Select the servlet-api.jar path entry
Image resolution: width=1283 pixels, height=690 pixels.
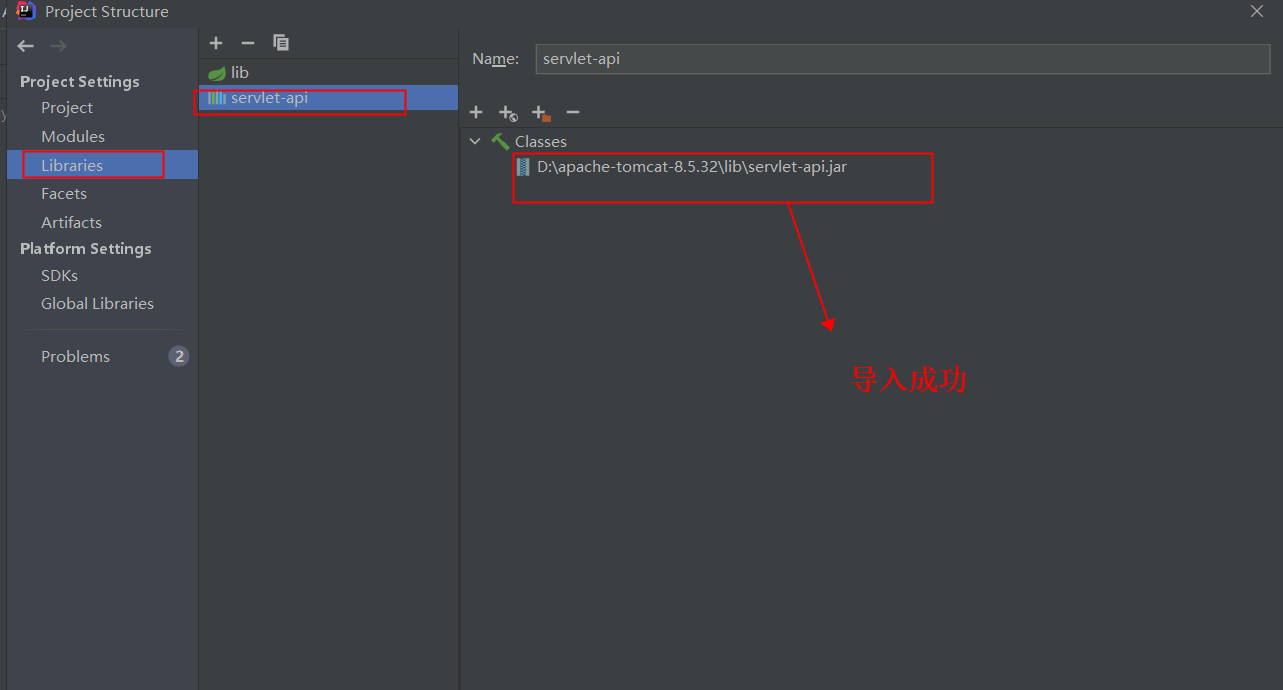(x=691, y=167)
